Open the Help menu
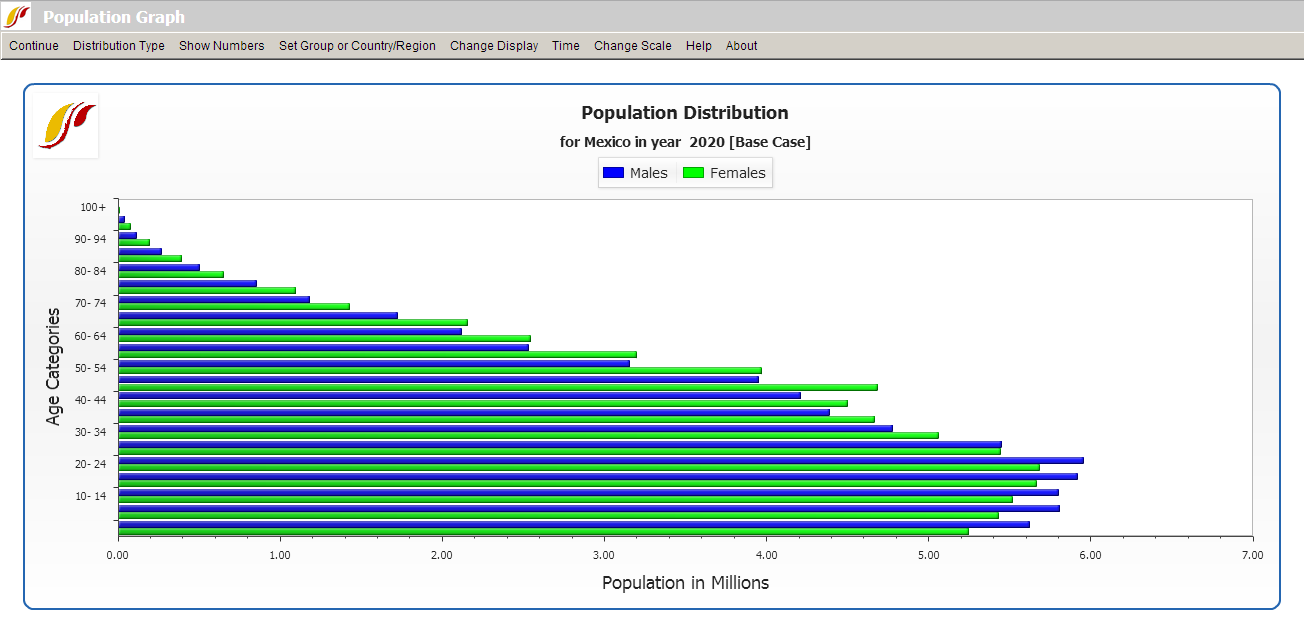The height and width of the screenshot is (620, 1304). pos(698,46)
